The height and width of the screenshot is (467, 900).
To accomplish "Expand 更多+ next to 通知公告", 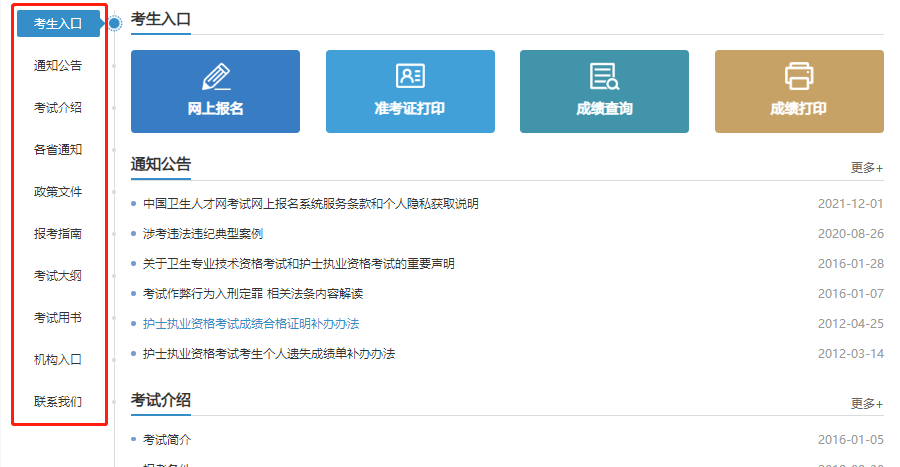I will [866, 168].
